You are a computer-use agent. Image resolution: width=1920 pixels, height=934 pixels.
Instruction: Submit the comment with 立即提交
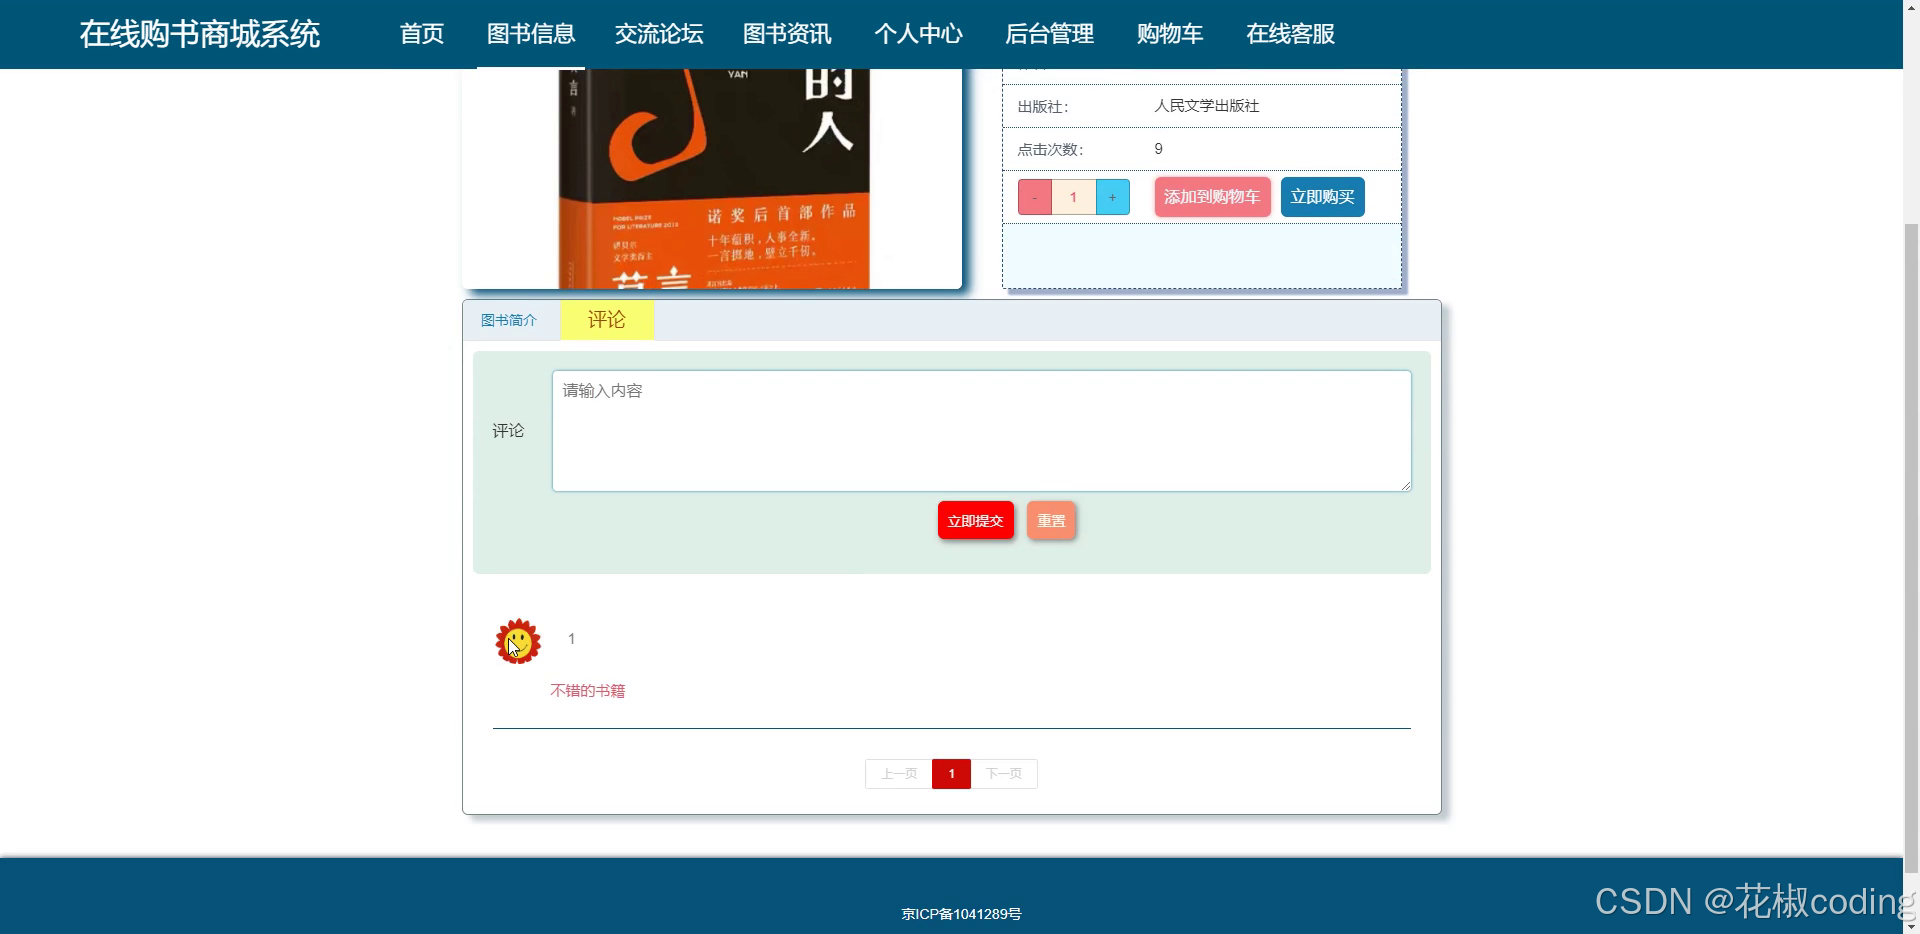click(975, 520)
